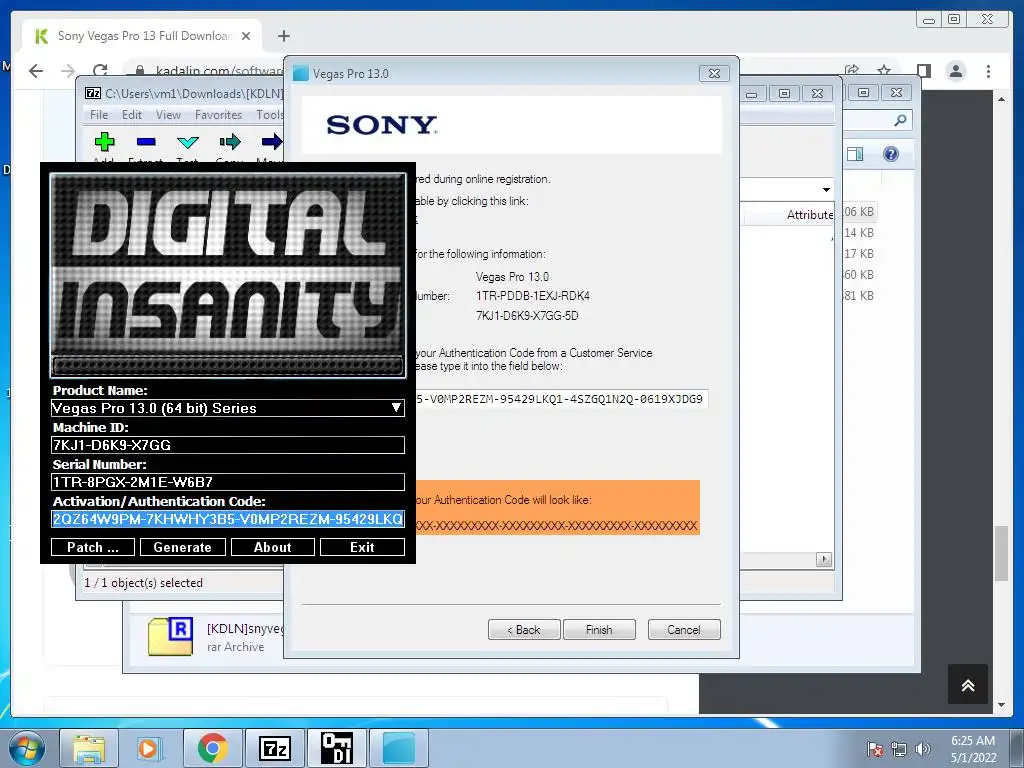This screenshot has height=768, width=1024.
Task: Expand the dropdown arrow in the rear window
Action: coord(826,189)
